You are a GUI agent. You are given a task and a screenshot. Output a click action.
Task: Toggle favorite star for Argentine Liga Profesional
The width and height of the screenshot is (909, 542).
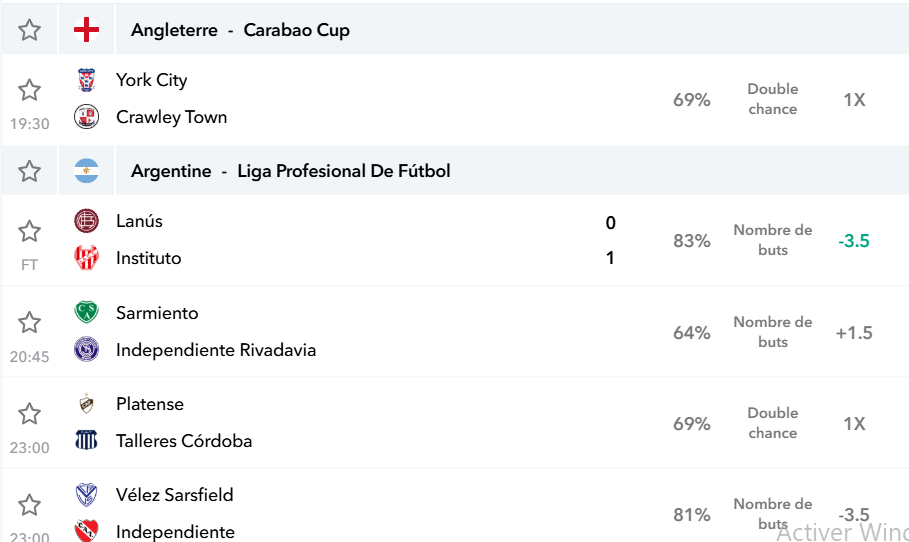click(29, 171)
